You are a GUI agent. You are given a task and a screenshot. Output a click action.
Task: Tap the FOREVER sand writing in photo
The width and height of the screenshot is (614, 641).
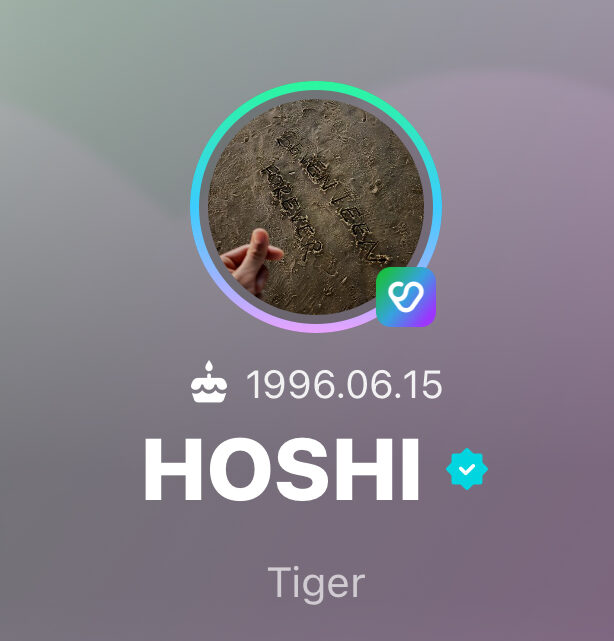click(291, 213)
